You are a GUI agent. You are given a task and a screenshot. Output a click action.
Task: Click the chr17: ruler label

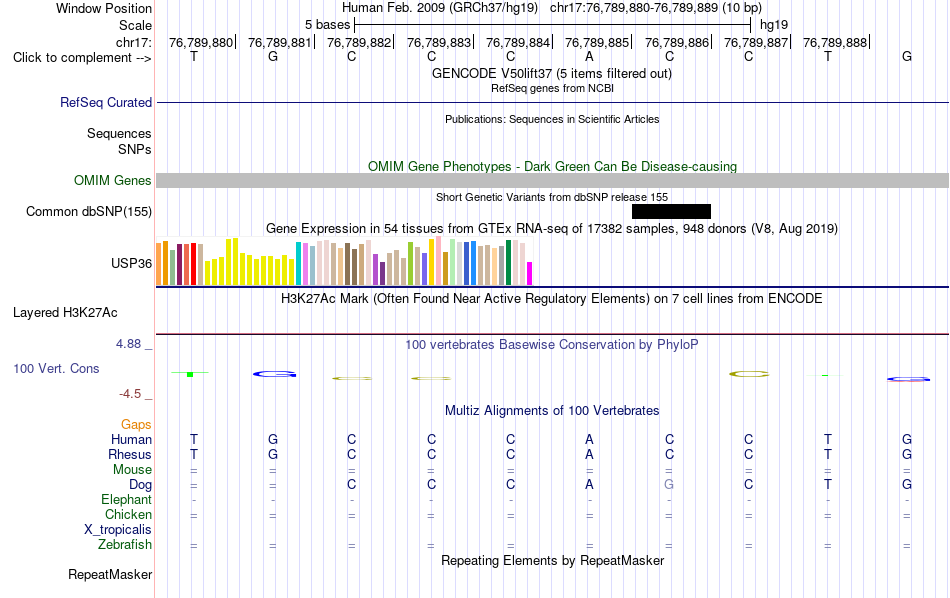pyautogui.click(x=134, y=42)
